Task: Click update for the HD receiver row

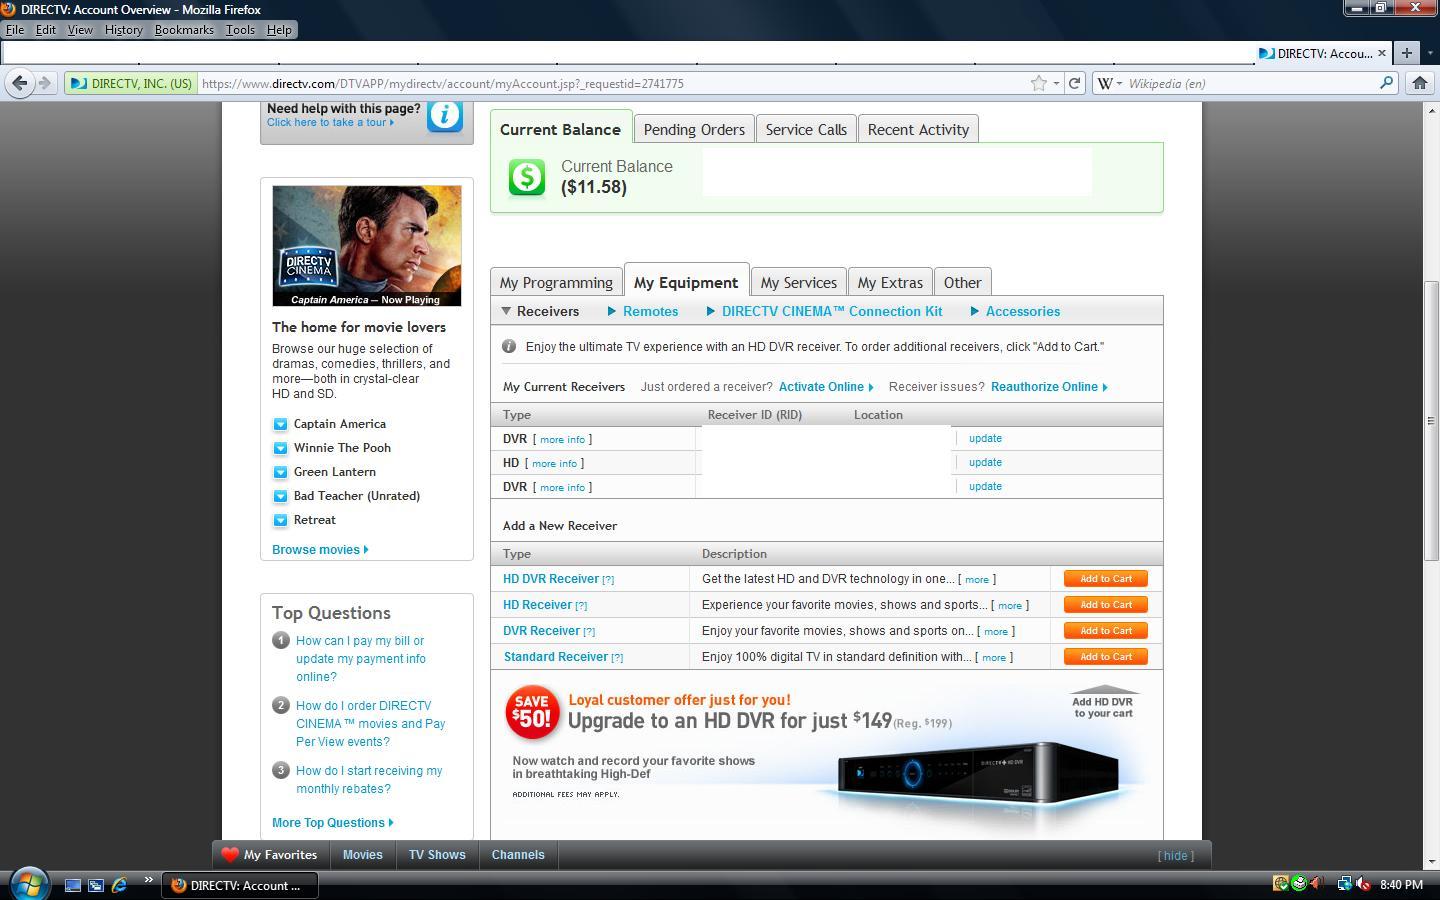Action: pos(985,462)
